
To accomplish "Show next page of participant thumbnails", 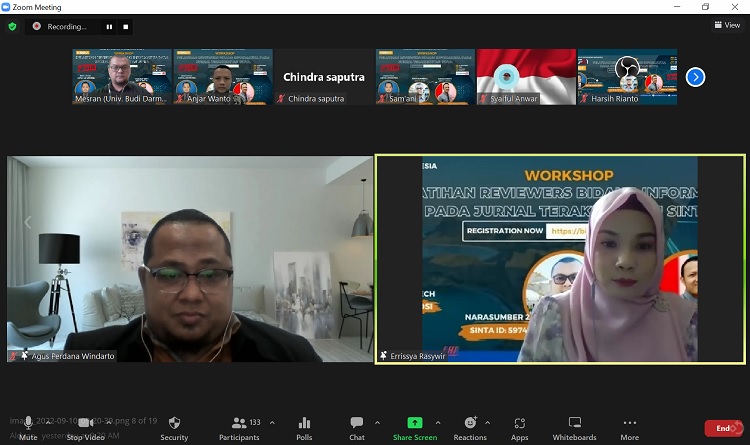I will click(695, 77).
